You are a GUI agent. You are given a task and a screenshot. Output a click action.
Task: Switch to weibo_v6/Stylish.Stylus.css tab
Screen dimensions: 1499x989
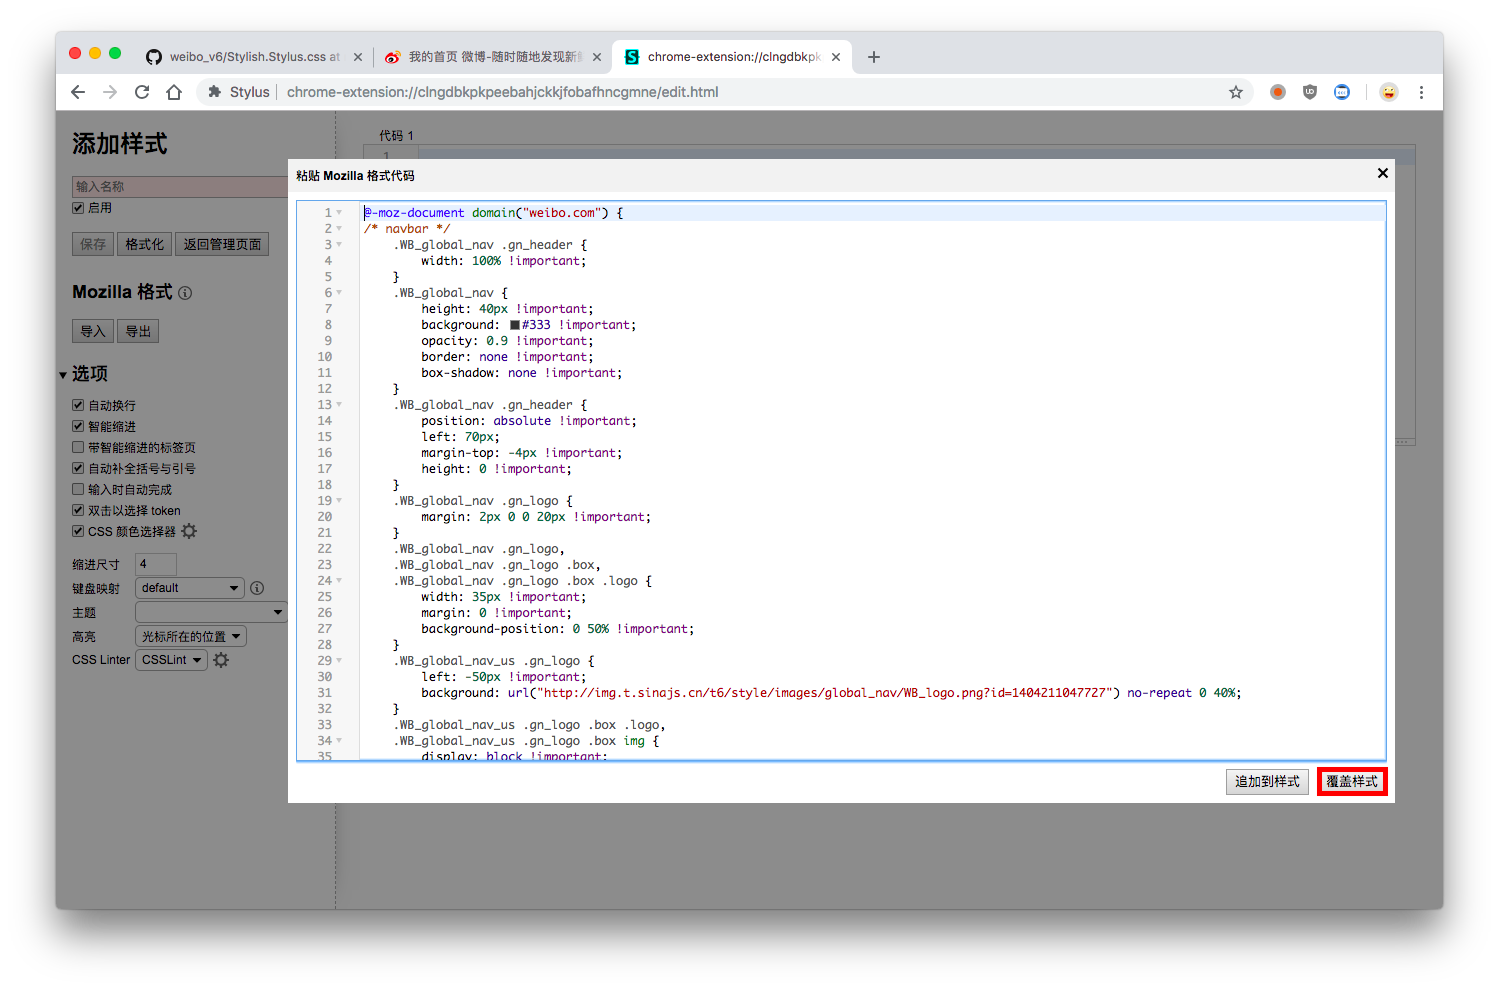[x=252, y=57]
